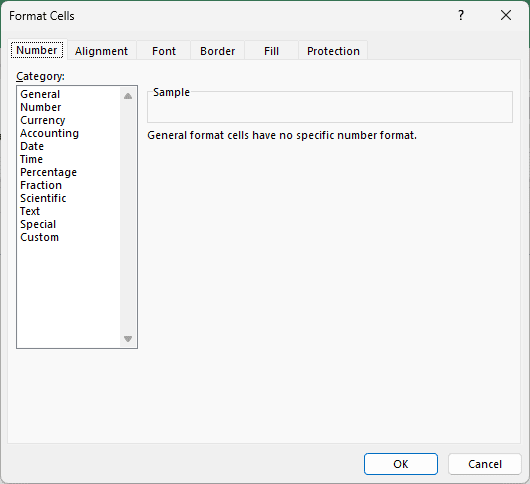530x484 pixels.
Task: Dismiss the dialog with Cancel
Action: [x=485, y=464]
